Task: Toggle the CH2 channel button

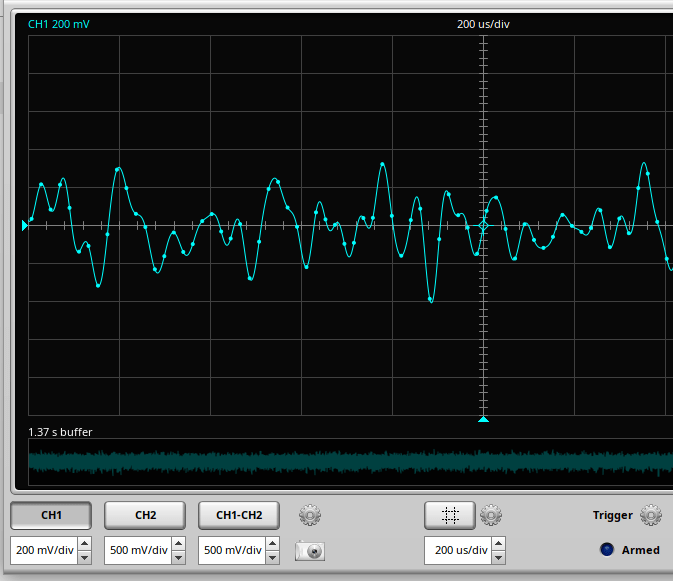Action: point(145,515)
